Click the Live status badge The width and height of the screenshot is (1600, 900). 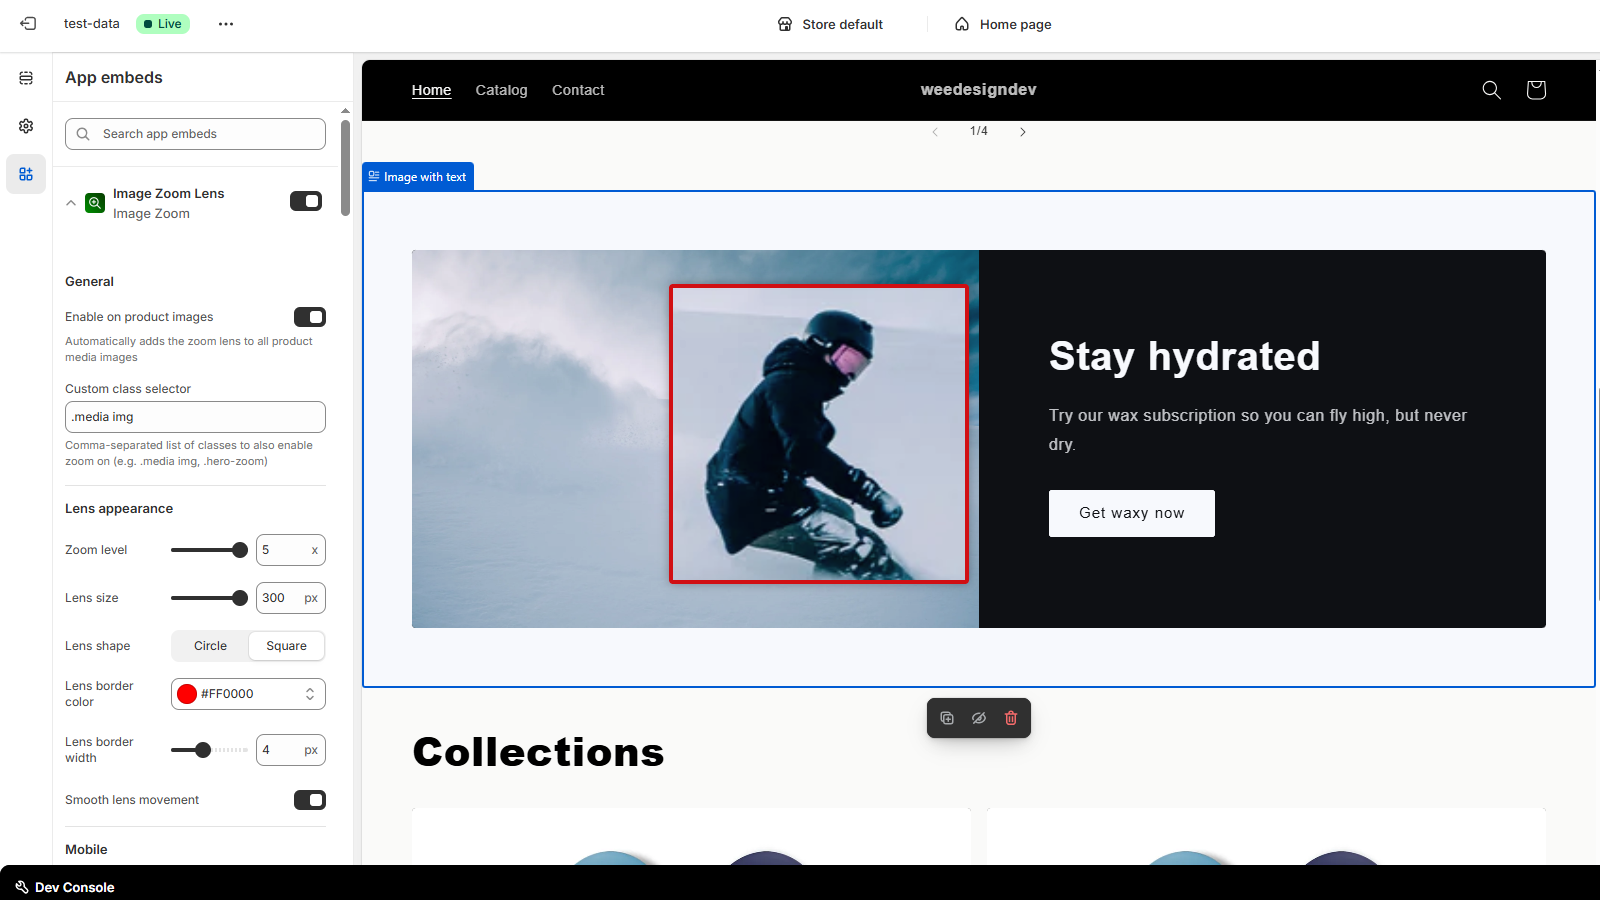point(162,24)
